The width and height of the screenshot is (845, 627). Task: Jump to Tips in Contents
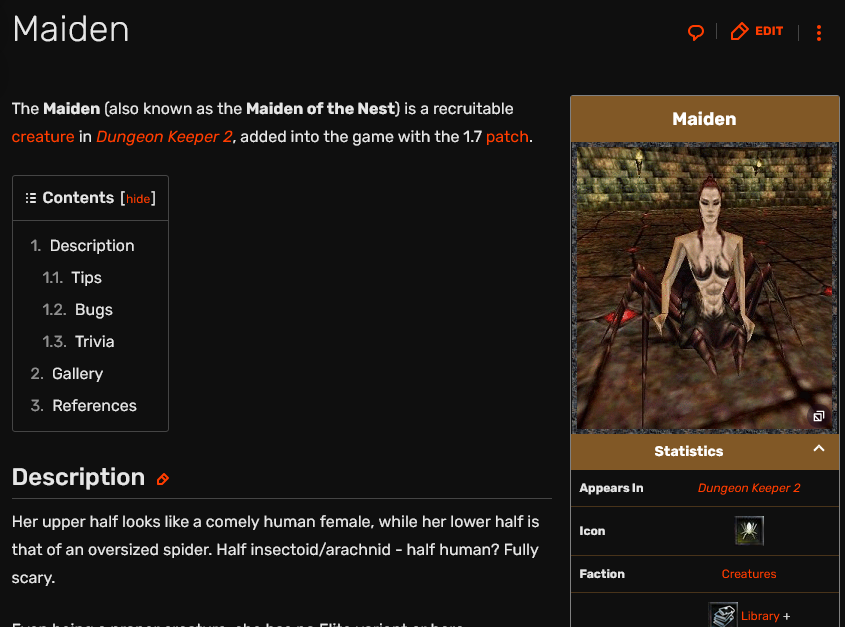[x=86, y=278]
